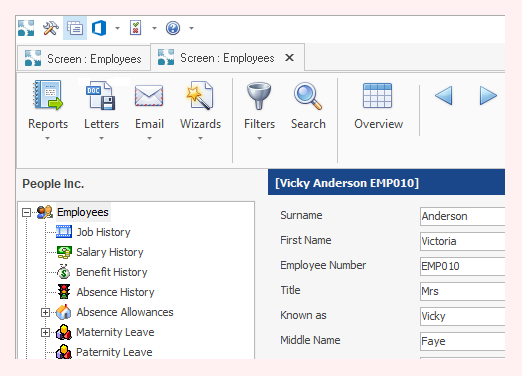Go to next record with the right arrow
This screenshot has height=376, width=522.
[x=488, y=96]
